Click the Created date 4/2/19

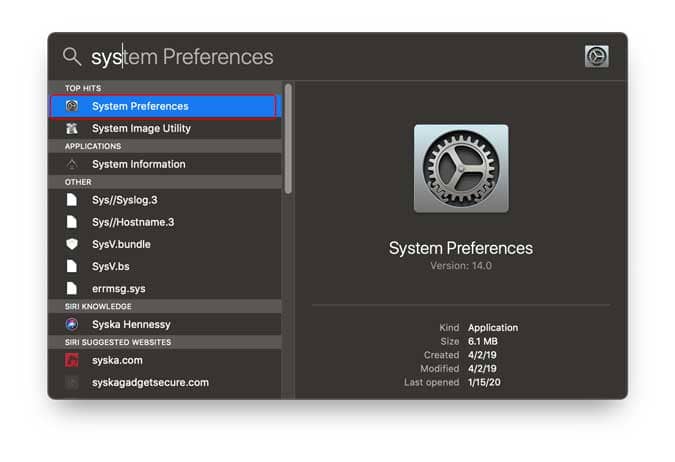482,355
